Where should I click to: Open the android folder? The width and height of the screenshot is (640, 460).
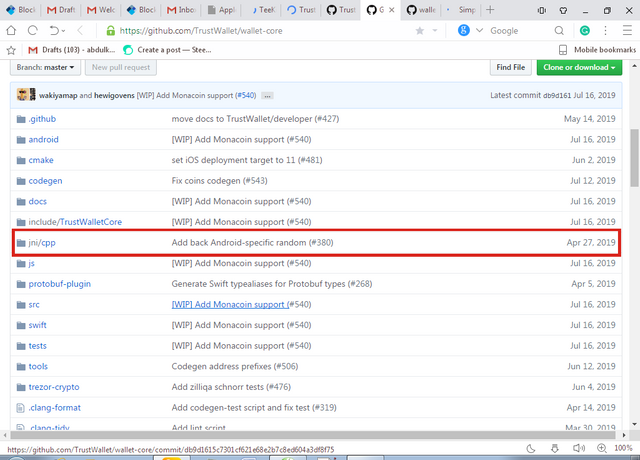point(43,140)
